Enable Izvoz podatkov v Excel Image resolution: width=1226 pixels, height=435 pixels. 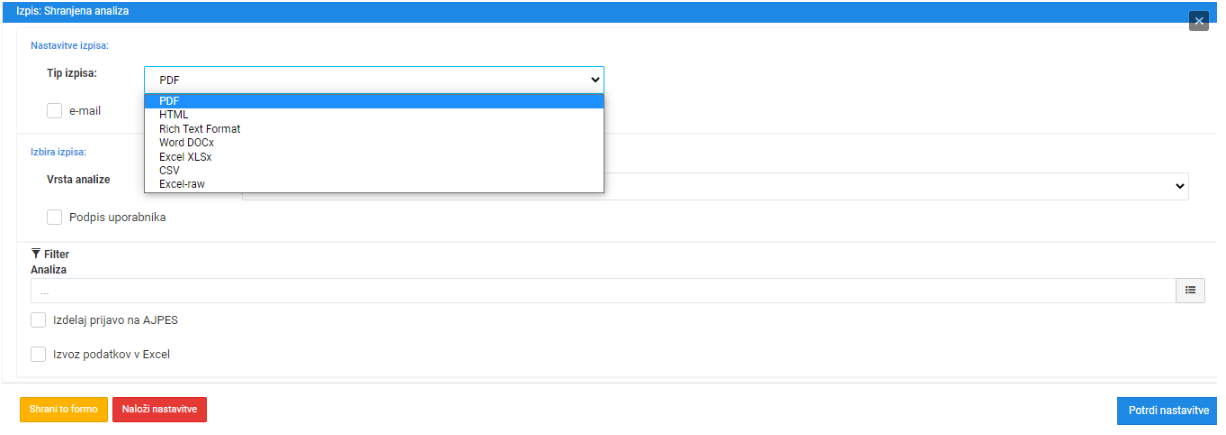[x=38, y=354]
